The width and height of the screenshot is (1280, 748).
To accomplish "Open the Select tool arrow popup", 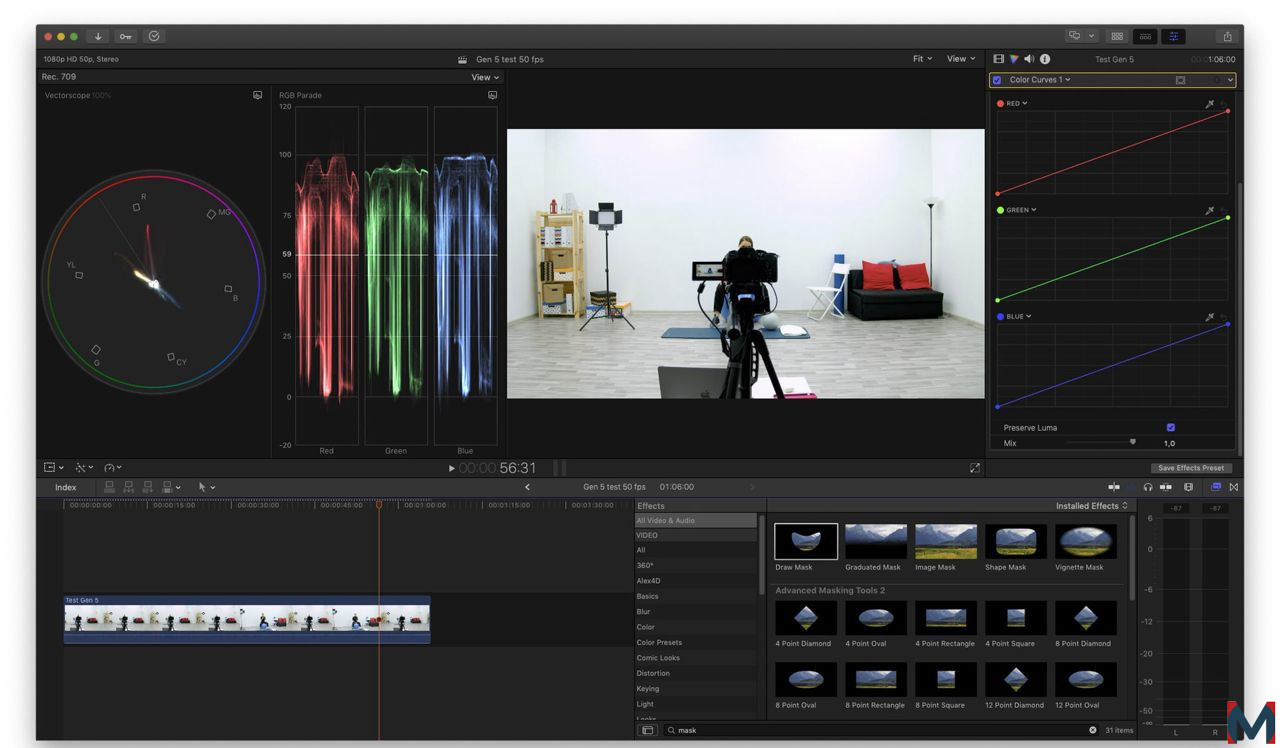I will coord(206,487).
